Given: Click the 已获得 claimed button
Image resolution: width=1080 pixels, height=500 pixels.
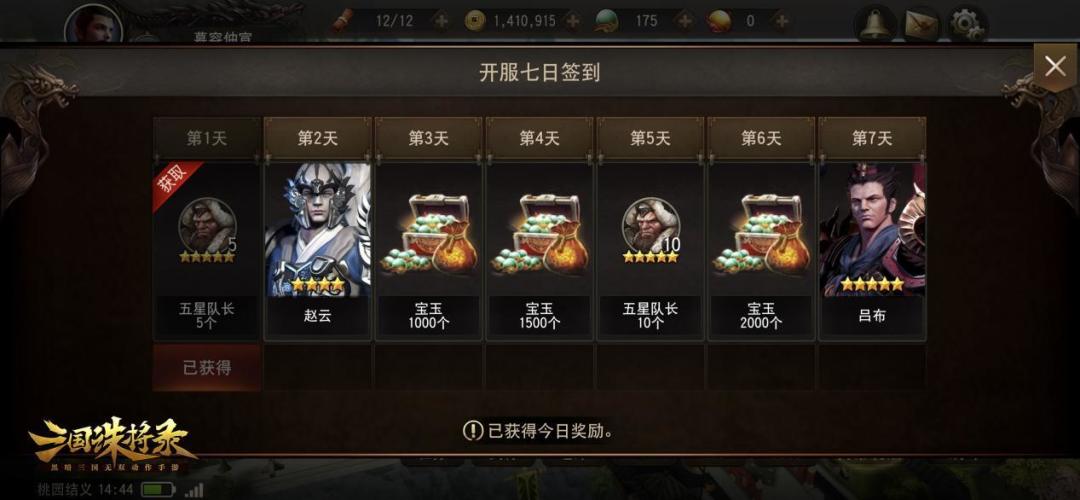Looking at the screenshot, I should click(x=207, y=368).
